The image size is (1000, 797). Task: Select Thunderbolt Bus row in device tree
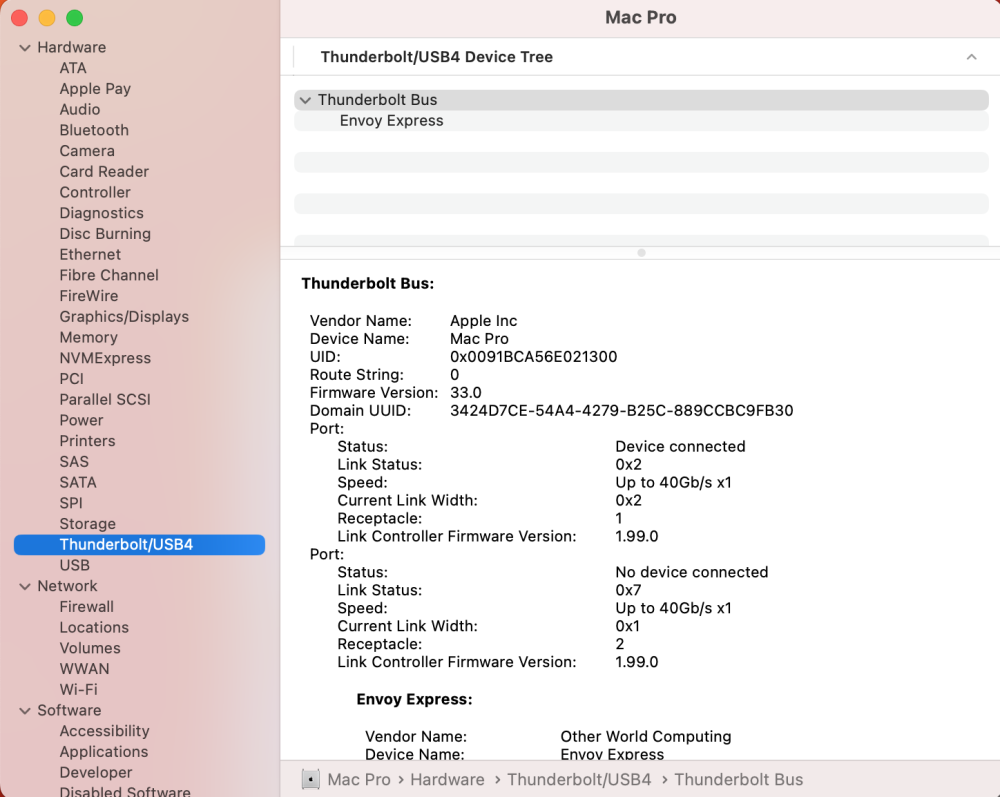tap(641, 99)
